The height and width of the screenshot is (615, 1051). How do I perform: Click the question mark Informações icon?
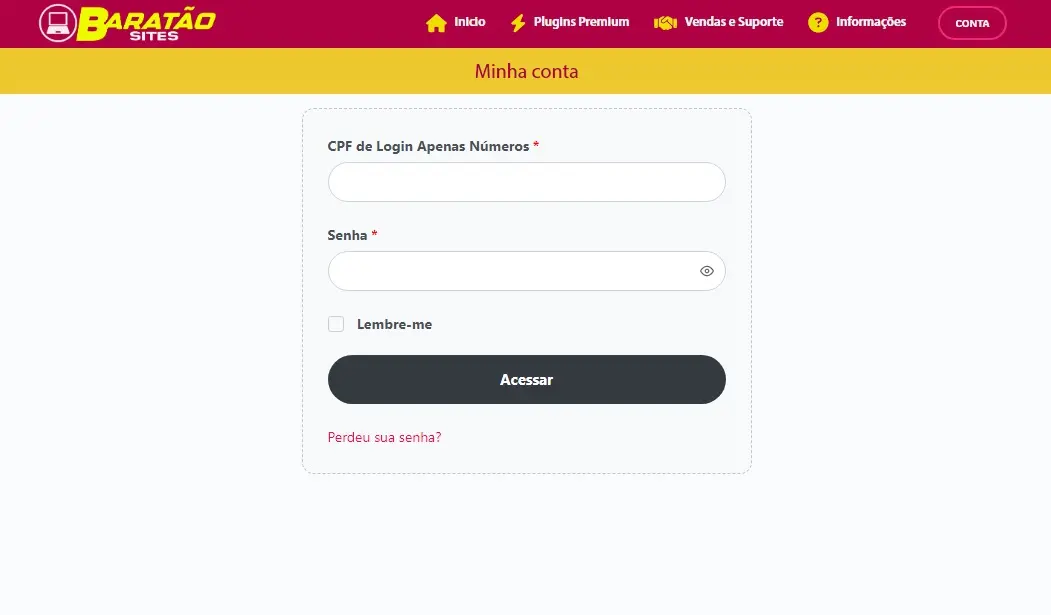pyautogui.click(x=818, y=23)
